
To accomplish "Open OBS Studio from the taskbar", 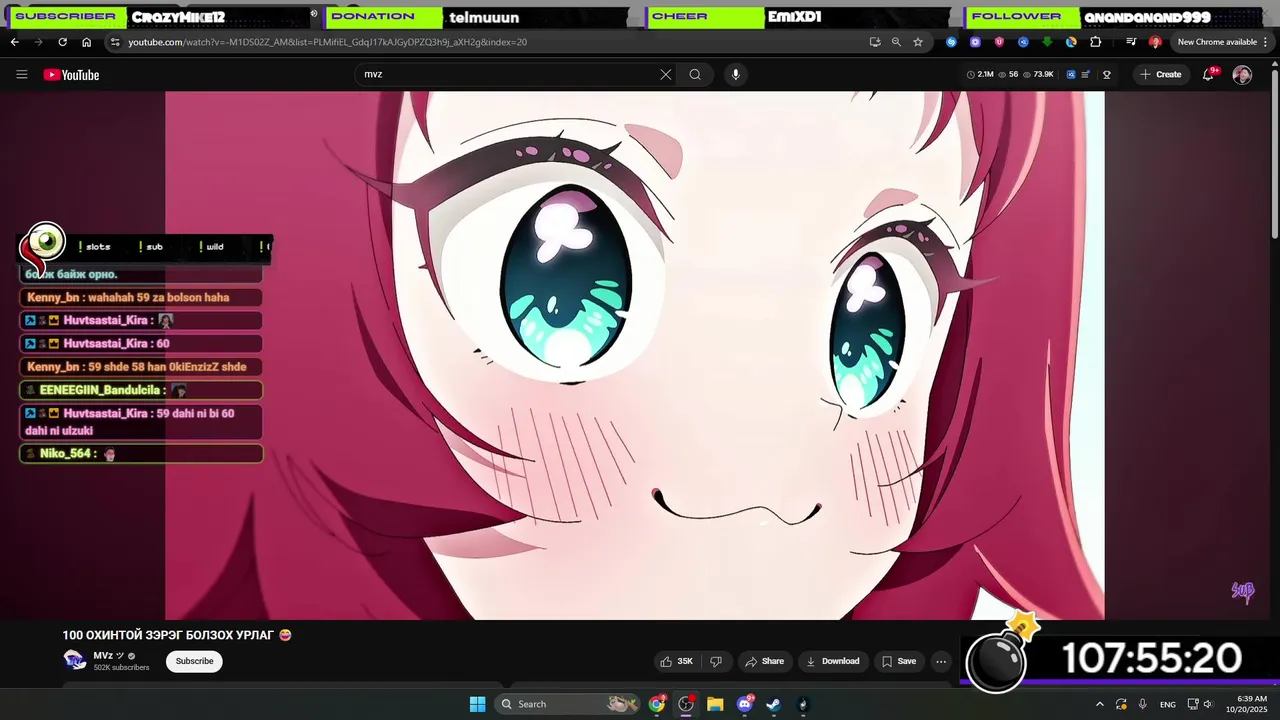I will [686, 704].
